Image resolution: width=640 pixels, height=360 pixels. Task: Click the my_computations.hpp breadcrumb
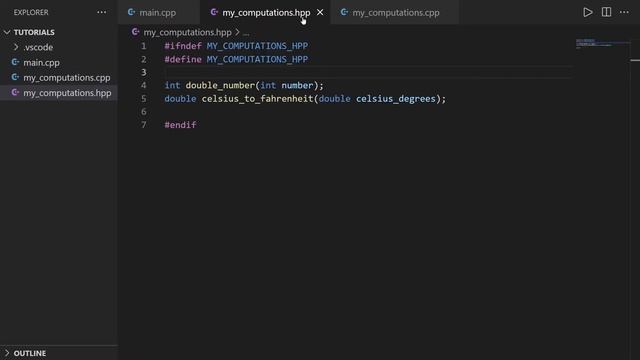click(187, 32)
